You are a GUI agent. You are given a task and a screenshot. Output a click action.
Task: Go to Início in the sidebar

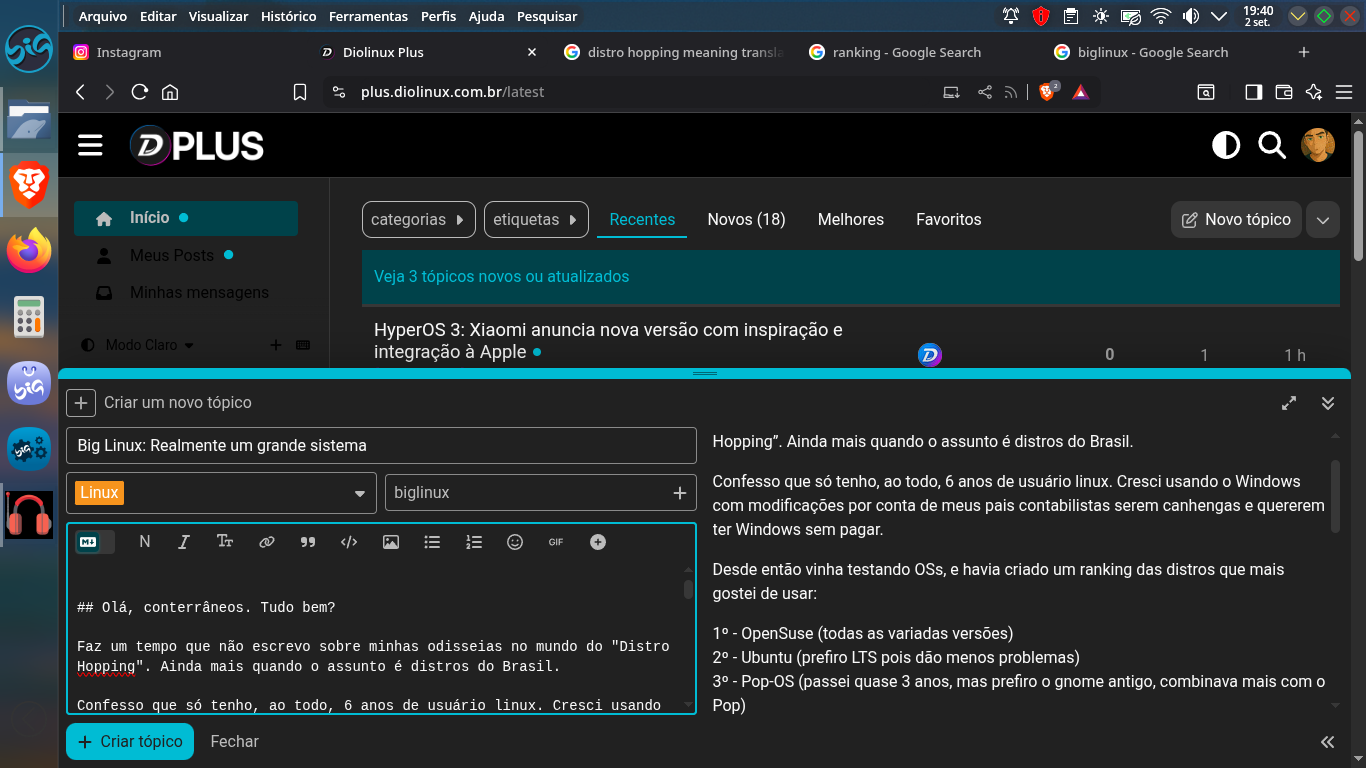(x=185, y=218)
